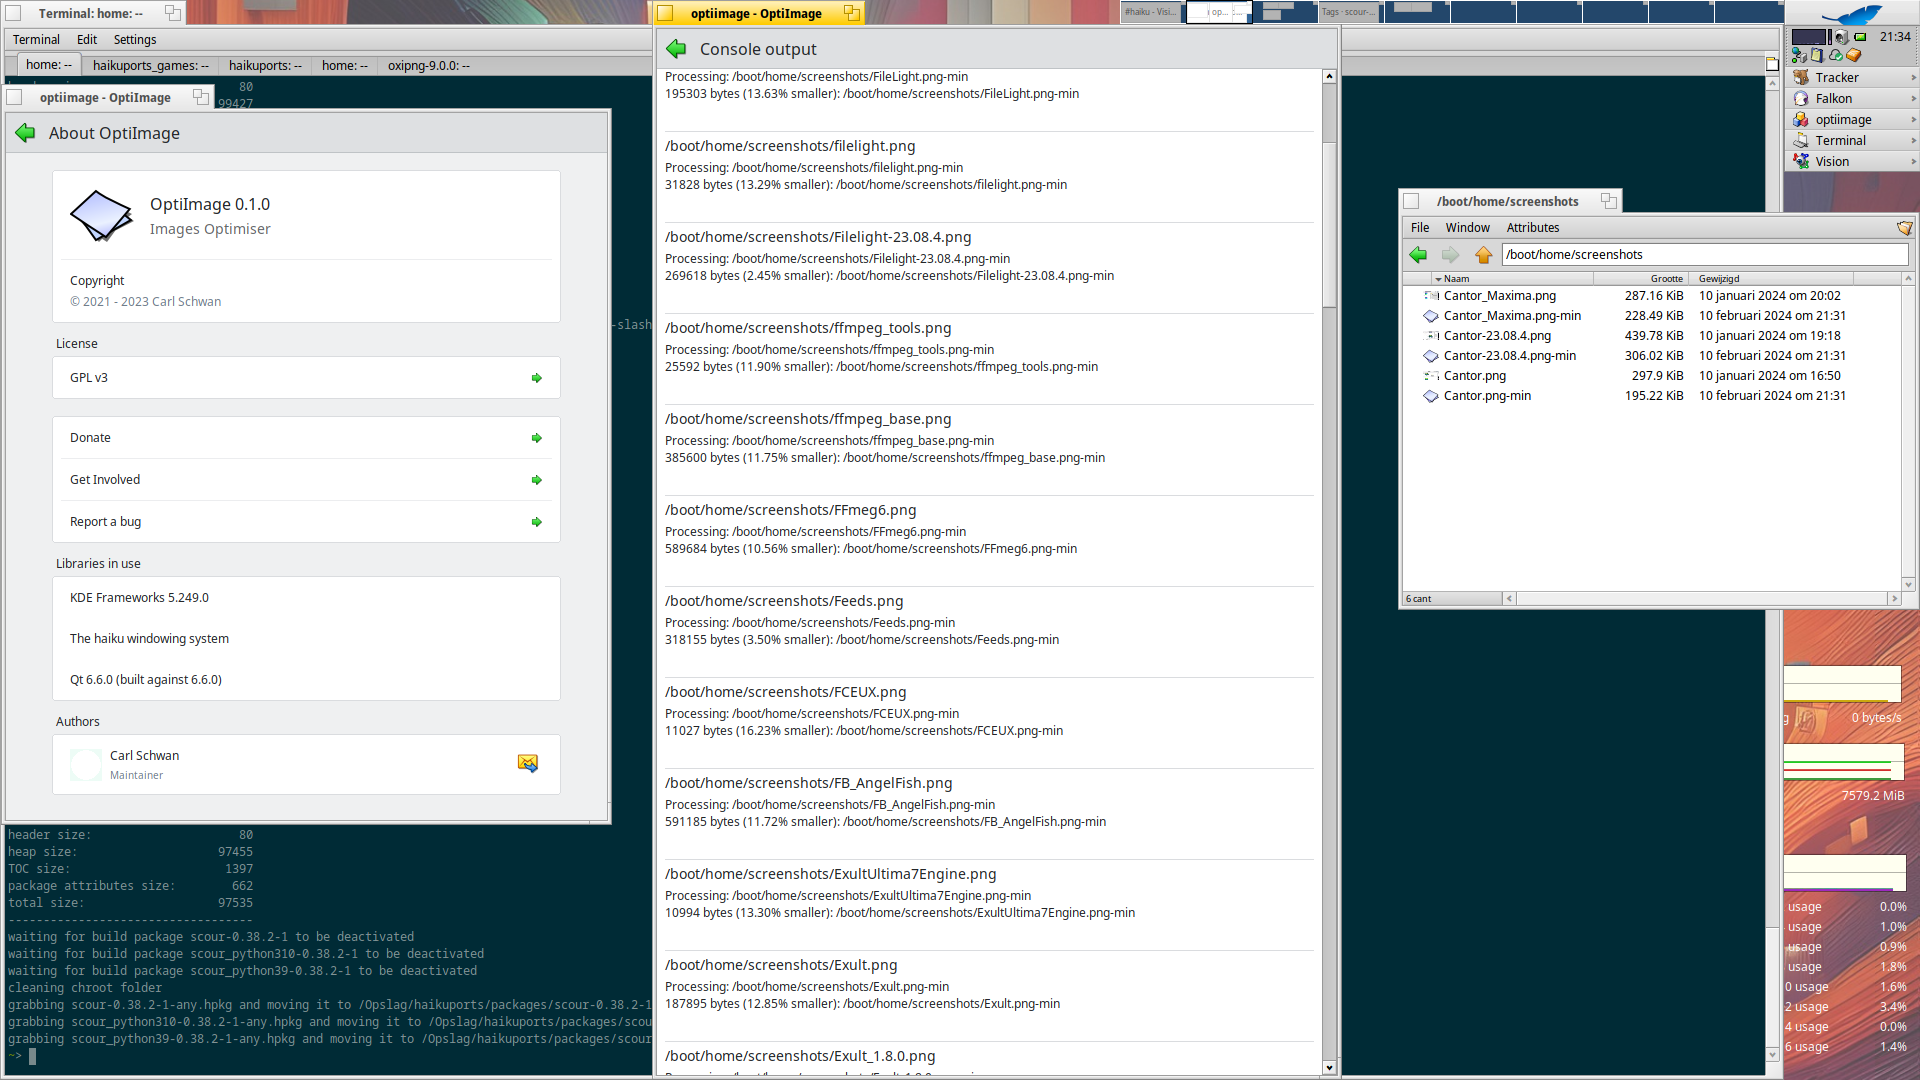Switch to the first home terminal tab

point(49,65)
